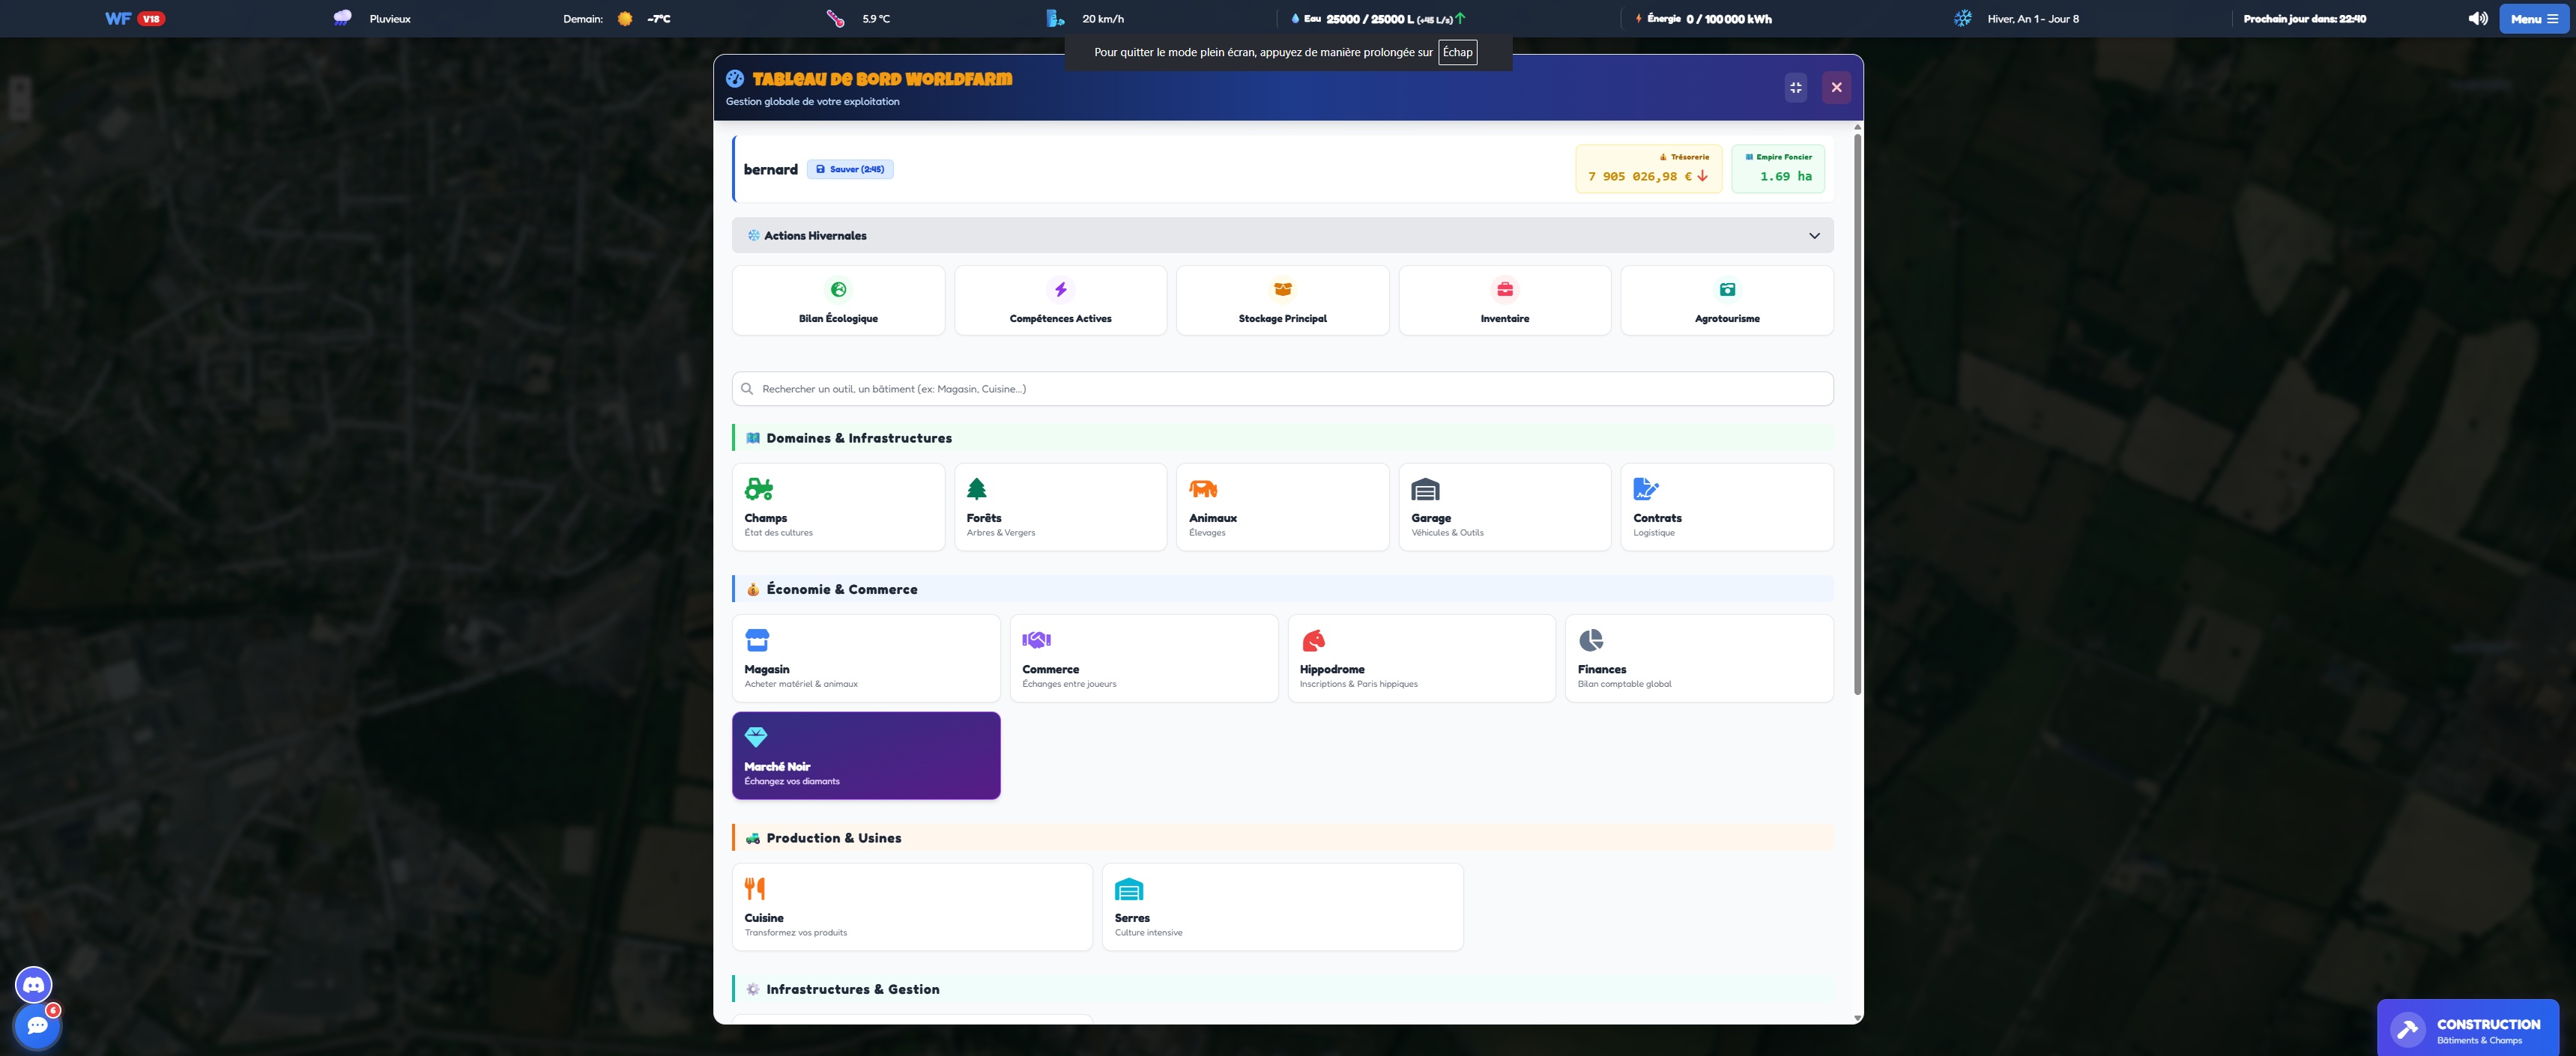Open the Finances pie chart icon
The image size is (2576, 1056).
(x=1591, y=640)
